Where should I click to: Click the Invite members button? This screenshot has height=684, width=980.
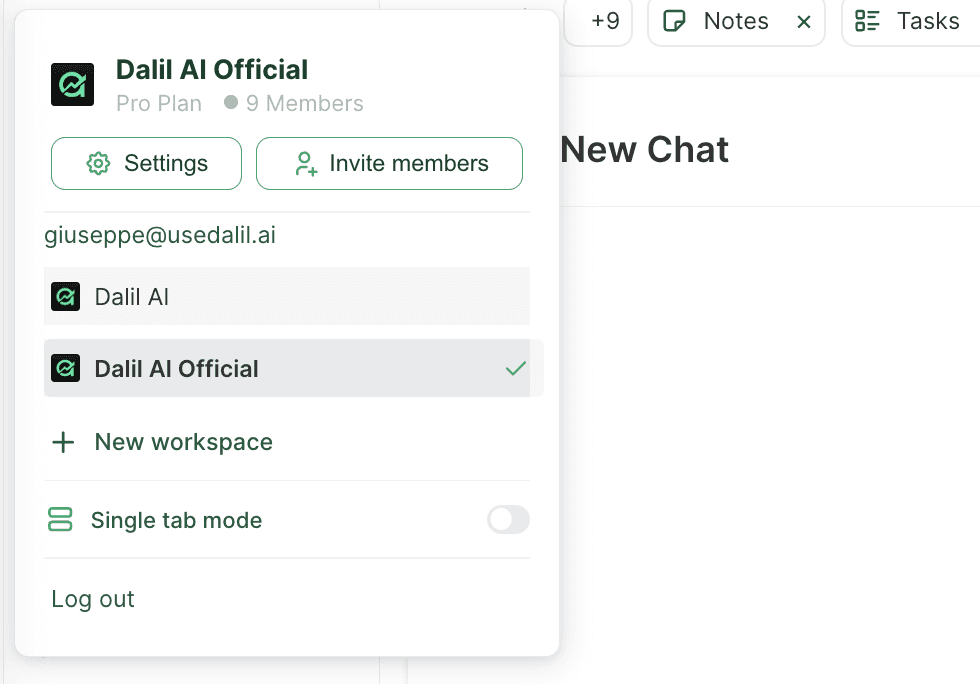(389, 163)
